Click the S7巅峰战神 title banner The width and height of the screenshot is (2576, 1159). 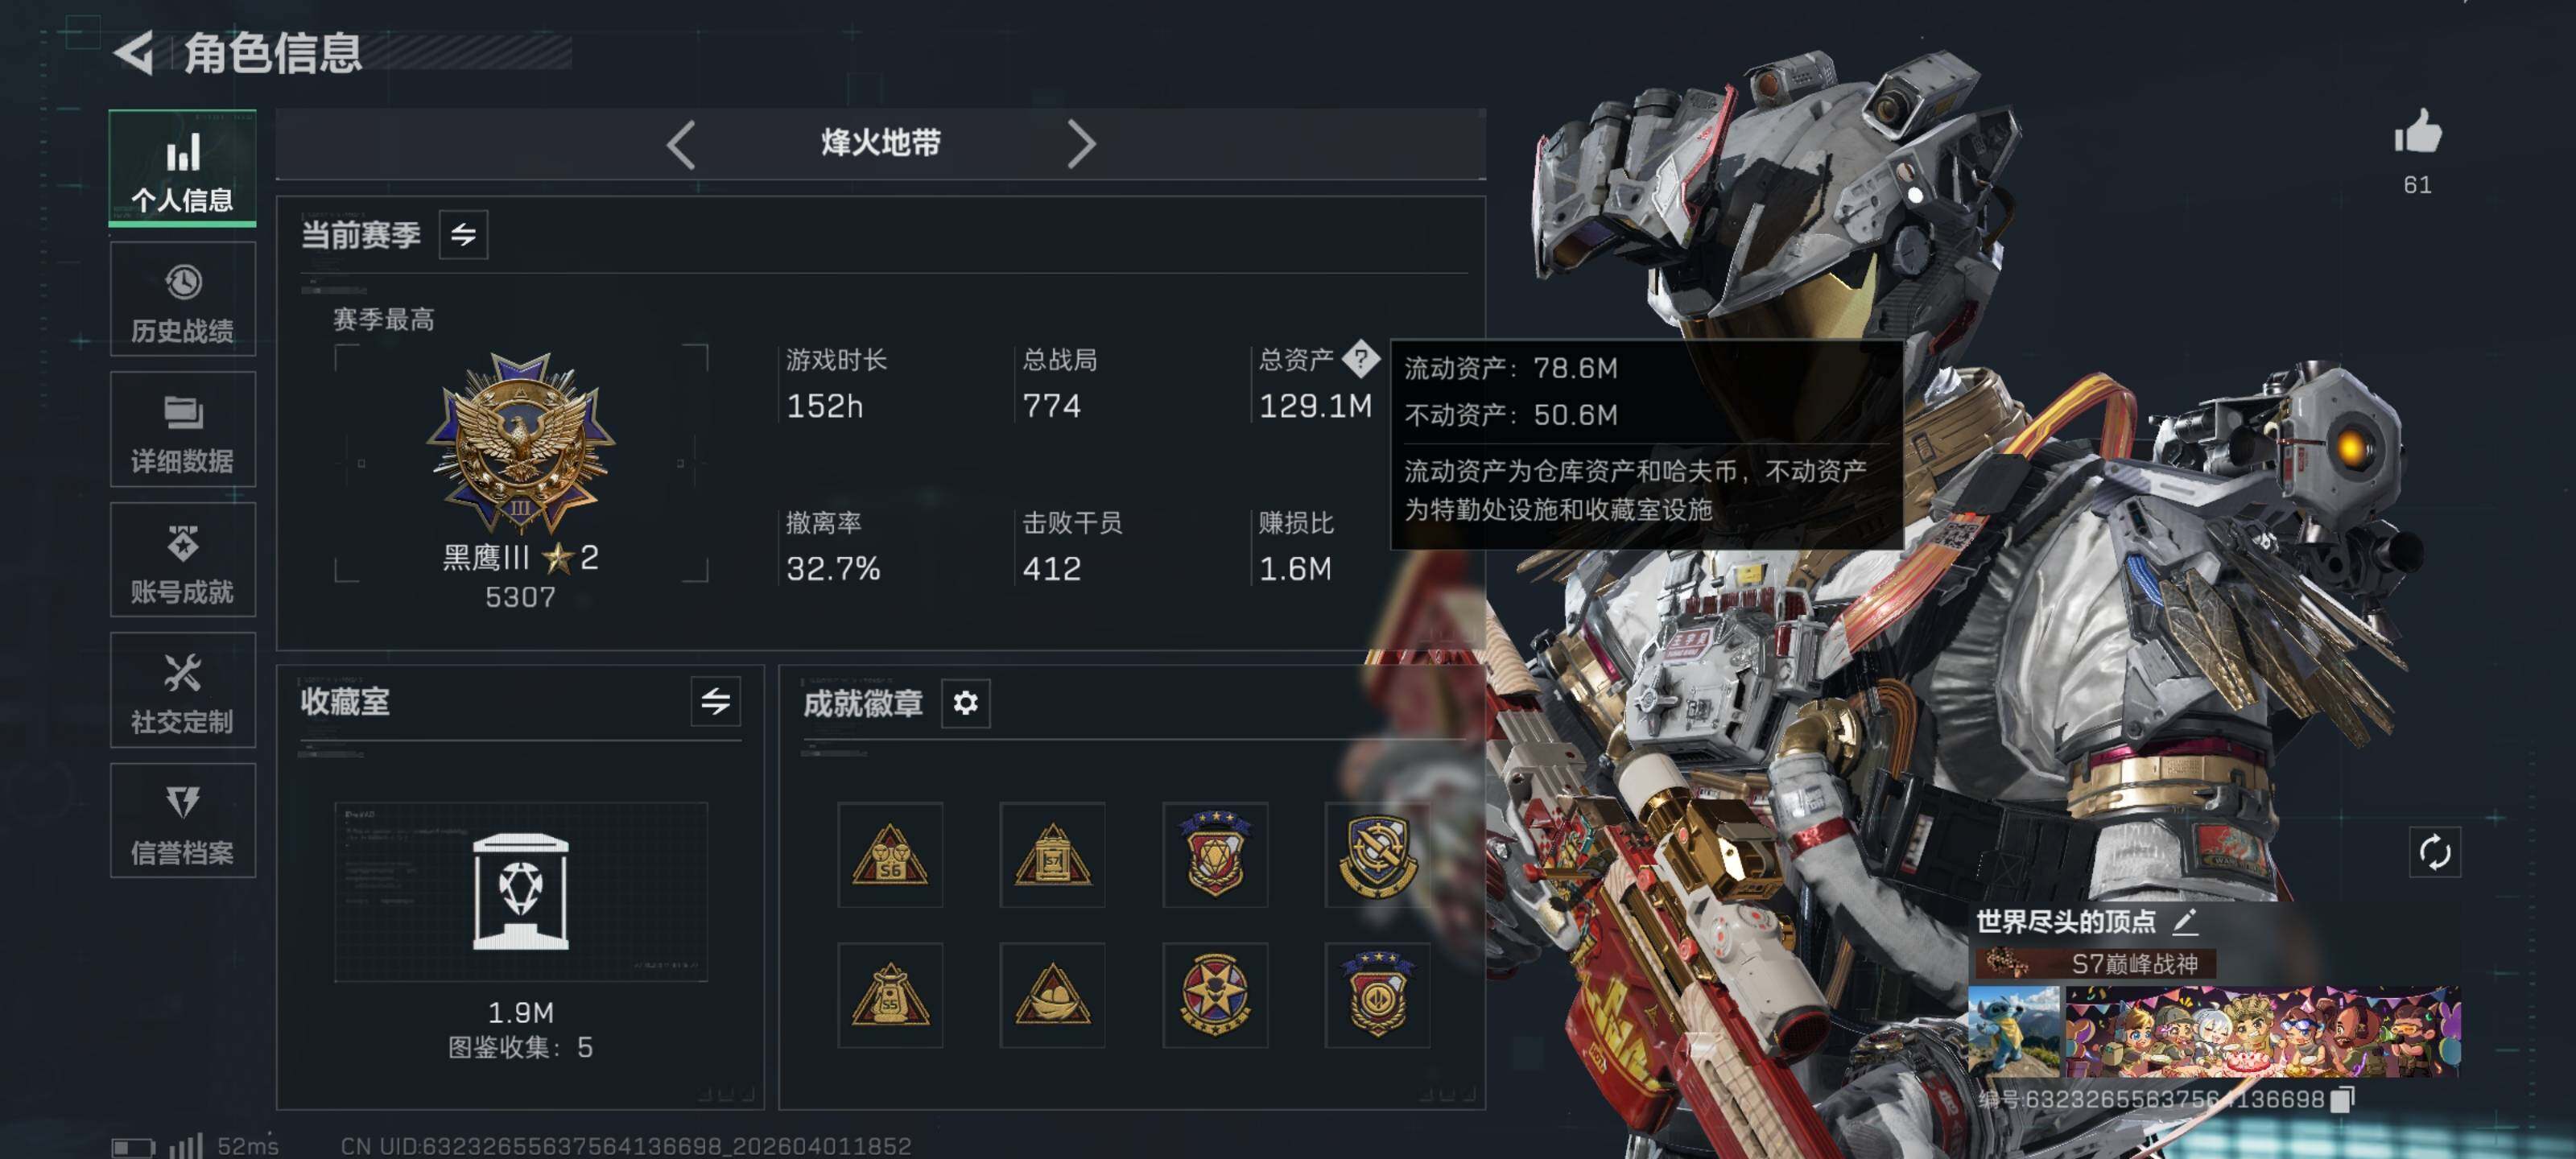(x=2095, y=964)
